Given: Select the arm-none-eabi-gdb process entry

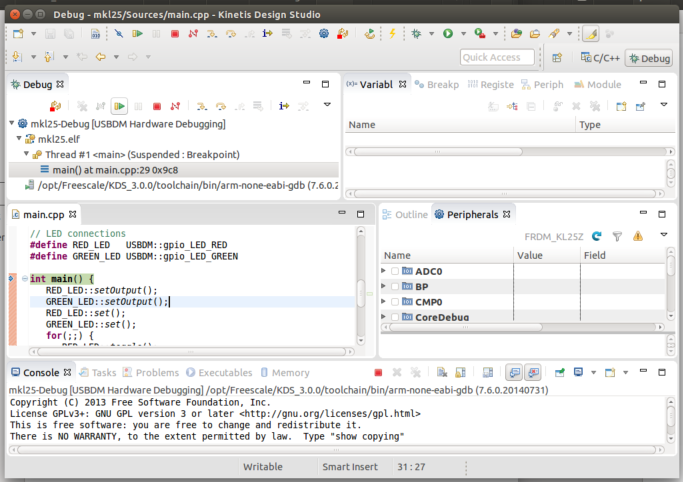Looking at the screenshot, I should point(181,185).
